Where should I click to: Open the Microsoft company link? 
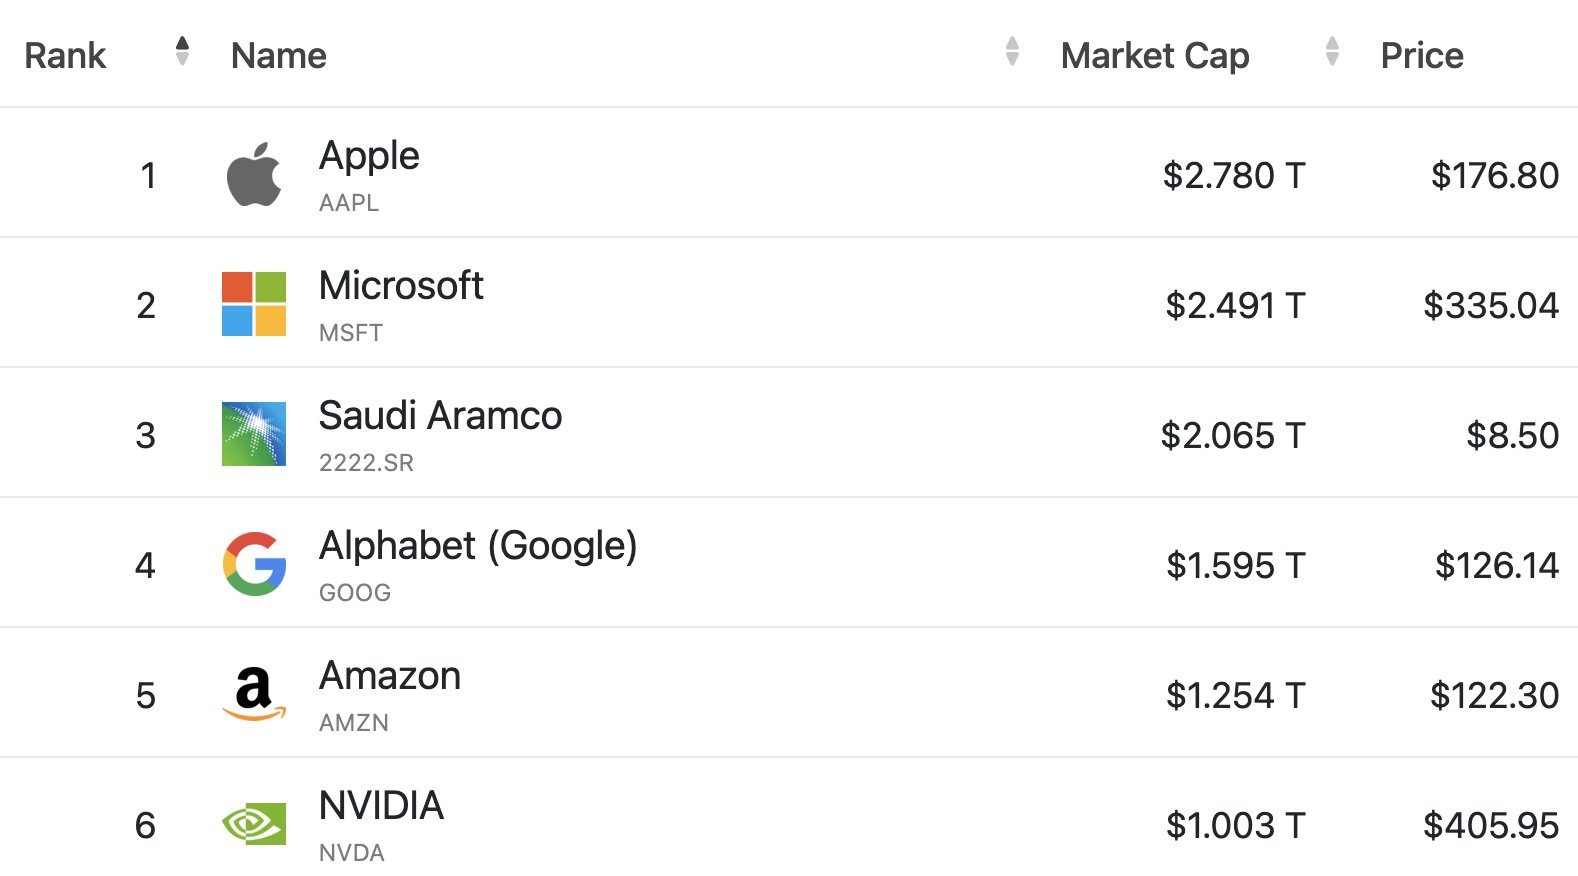[401, 286]
